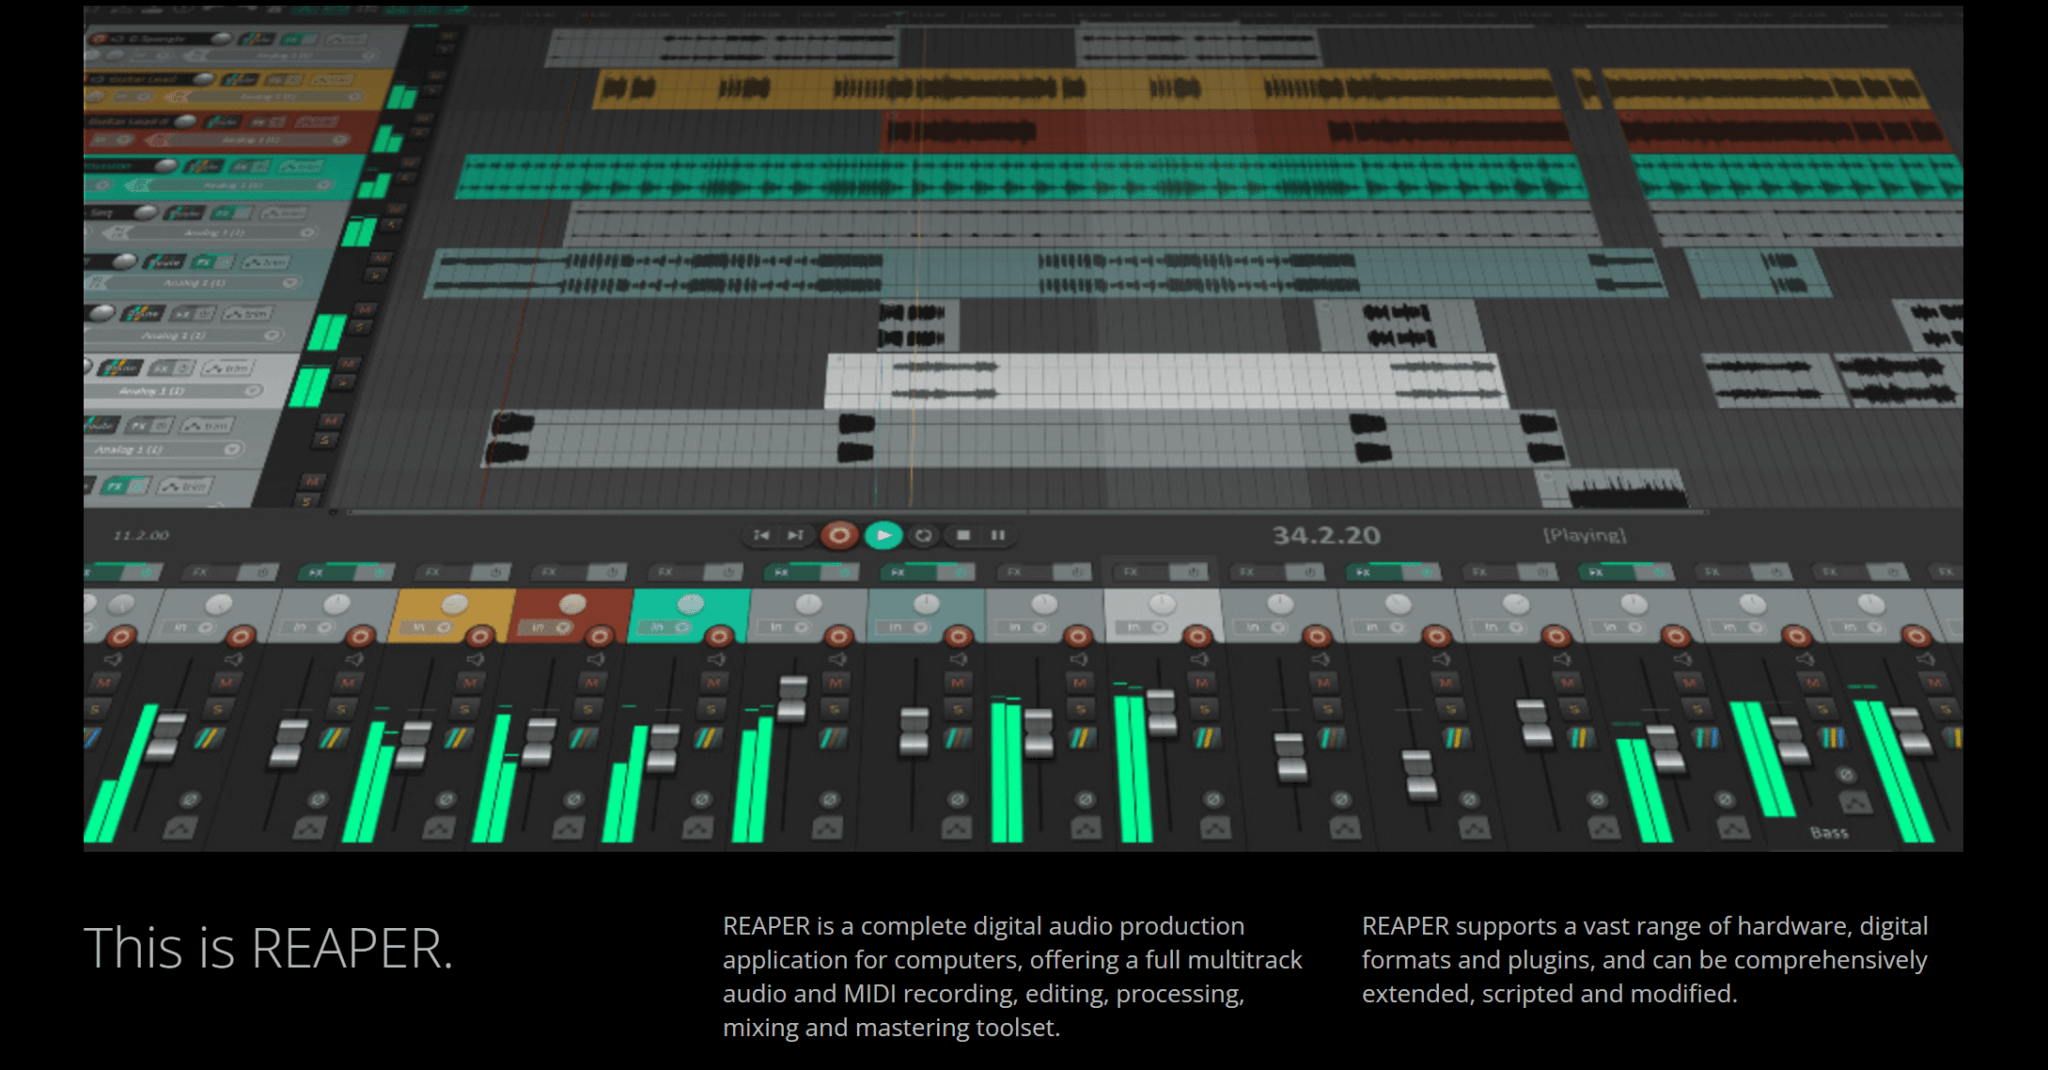Open the In selector on the red mixer channel
This screenshot has width=2048, height=1070.
539,627
